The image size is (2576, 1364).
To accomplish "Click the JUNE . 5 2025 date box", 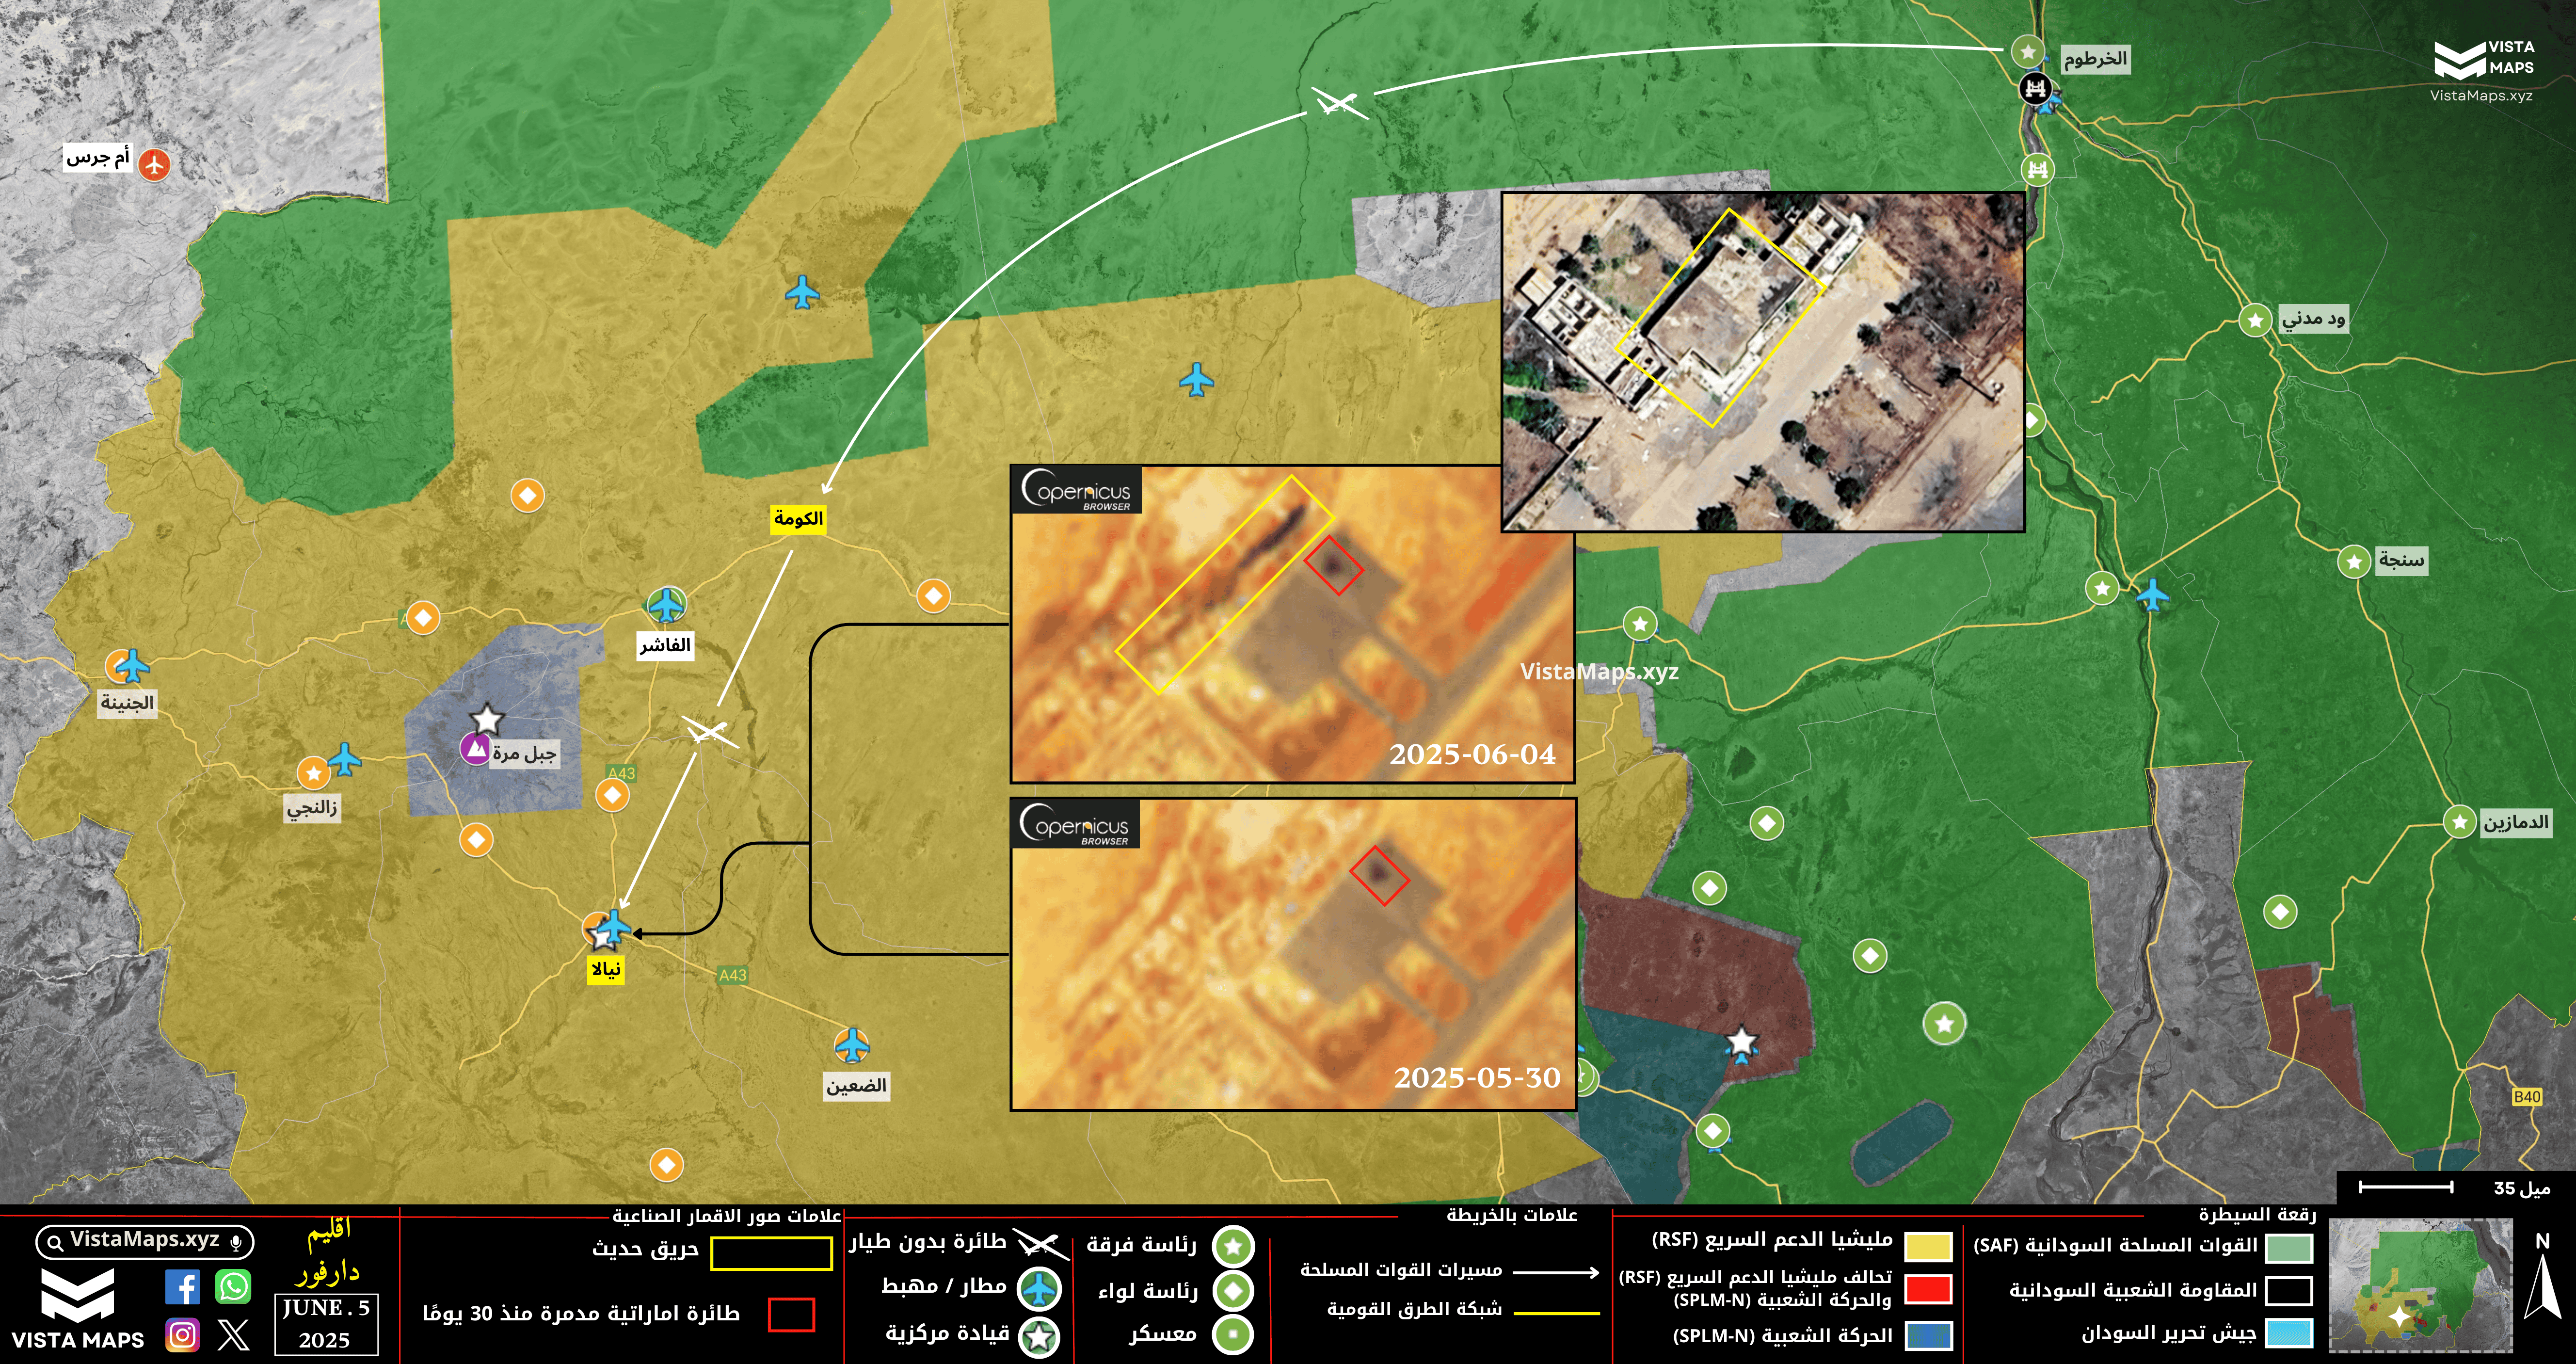I will (326, 1324).
